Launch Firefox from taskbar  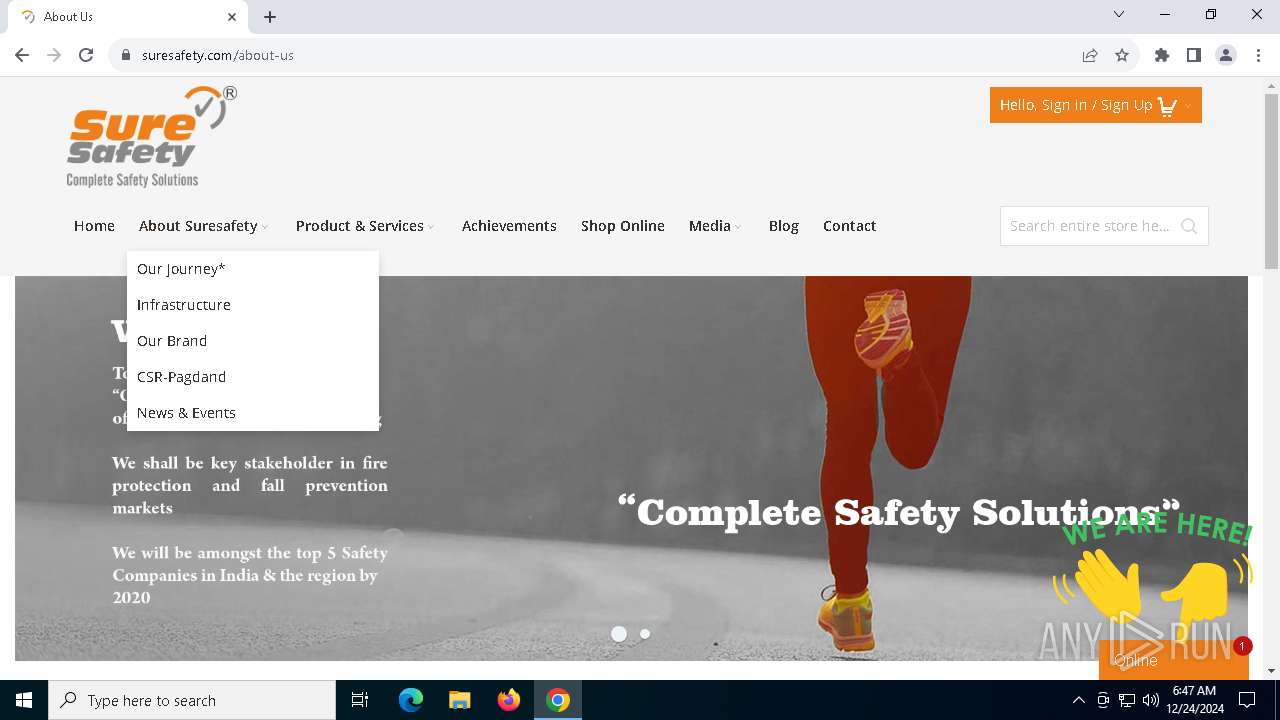pyautogui.click(x=509, y=700)
